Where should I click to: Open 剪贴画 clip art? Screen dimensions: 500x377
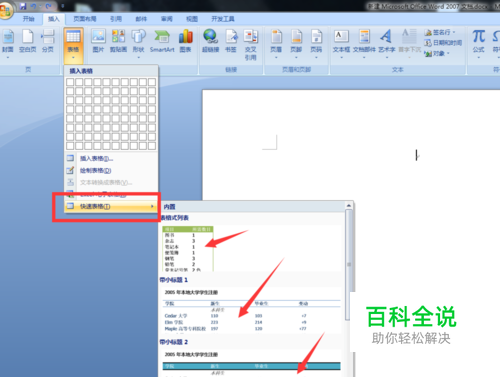pos(118,42)
